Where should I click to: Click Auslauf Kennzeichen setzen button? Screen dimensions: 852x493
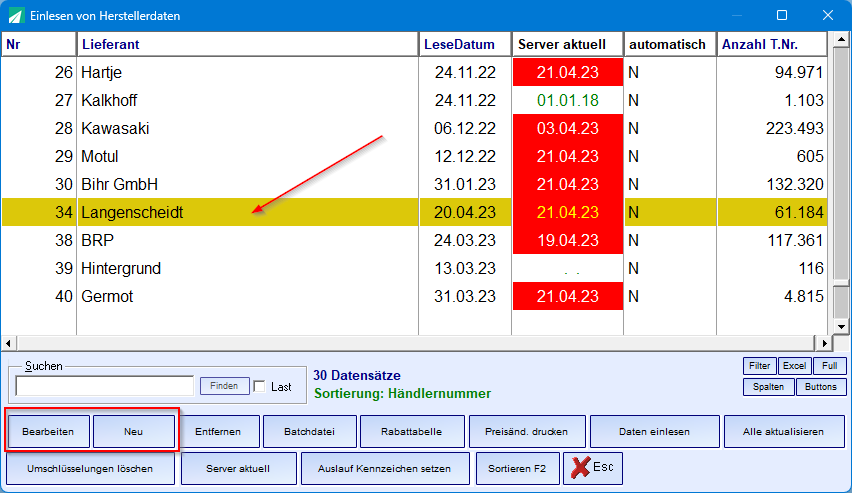pyautogui.click(x=385, y=469)
